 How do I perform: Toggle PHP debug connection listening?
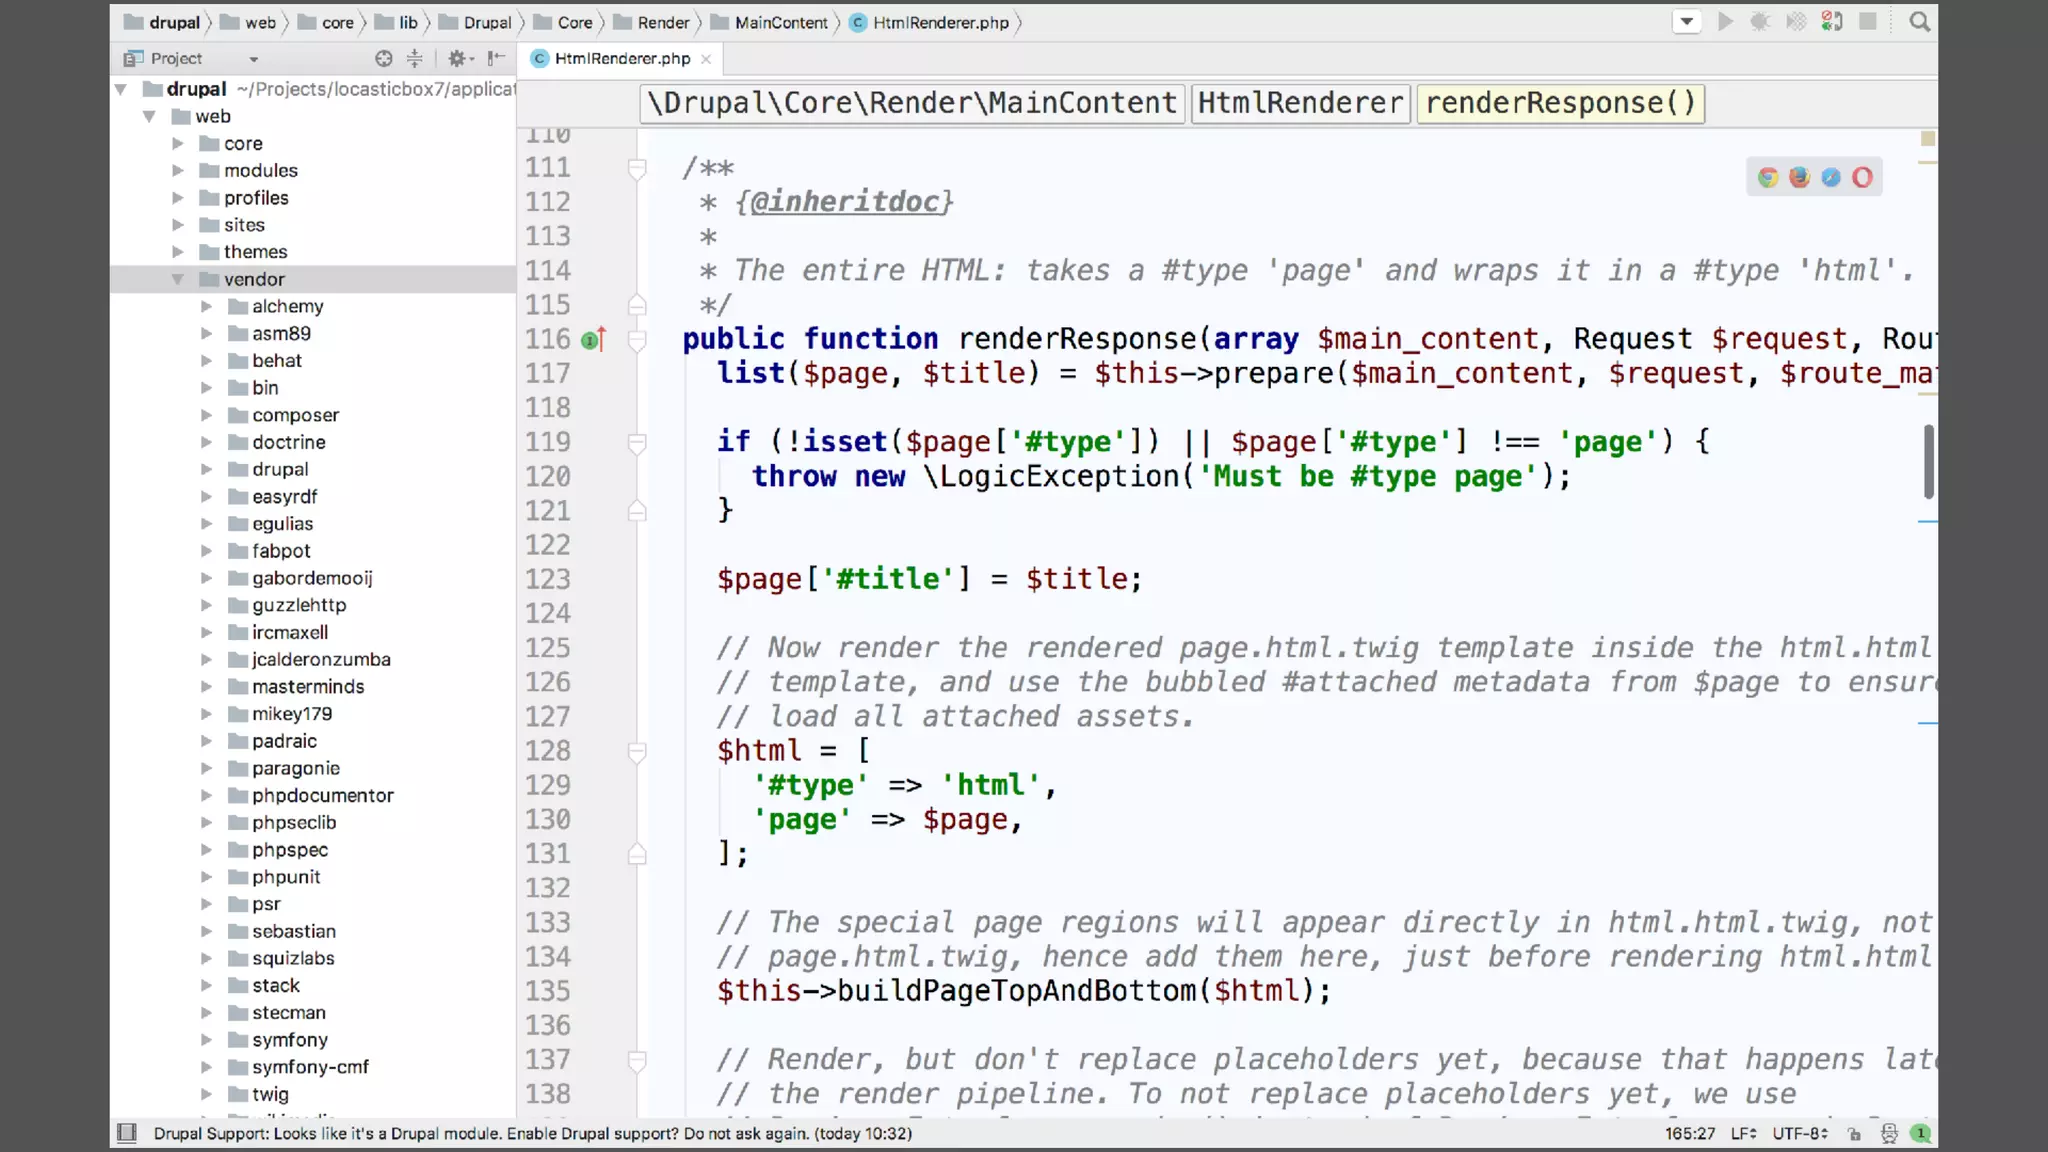point(1831,22)
